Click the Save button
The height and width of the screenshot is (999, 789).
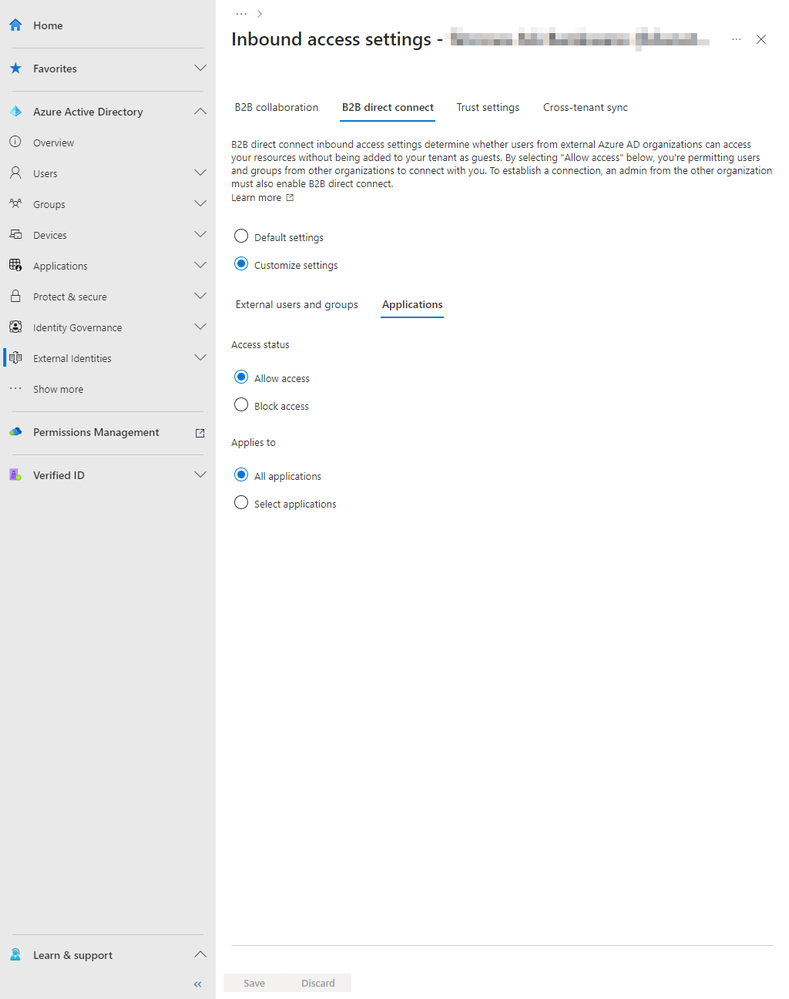pos(254,983)
